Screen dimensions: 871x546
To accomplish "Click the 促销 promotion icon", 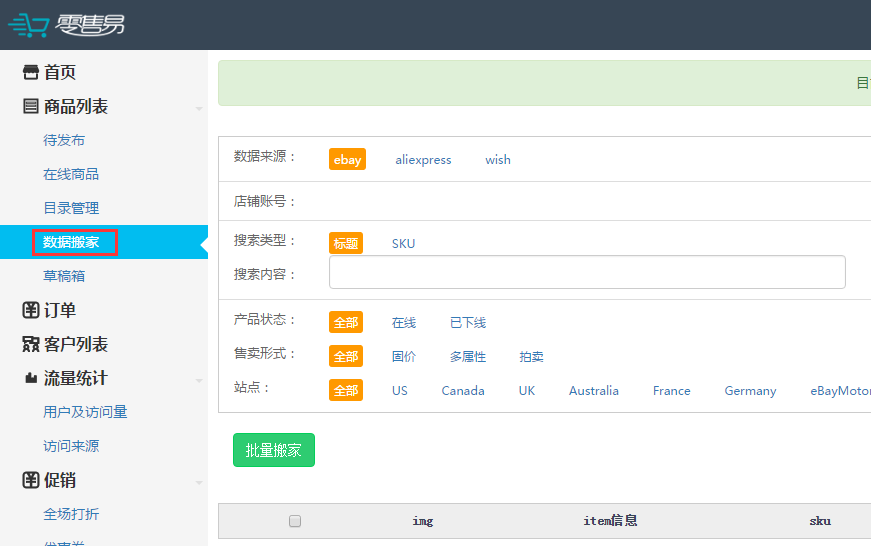I will point(31,480).
